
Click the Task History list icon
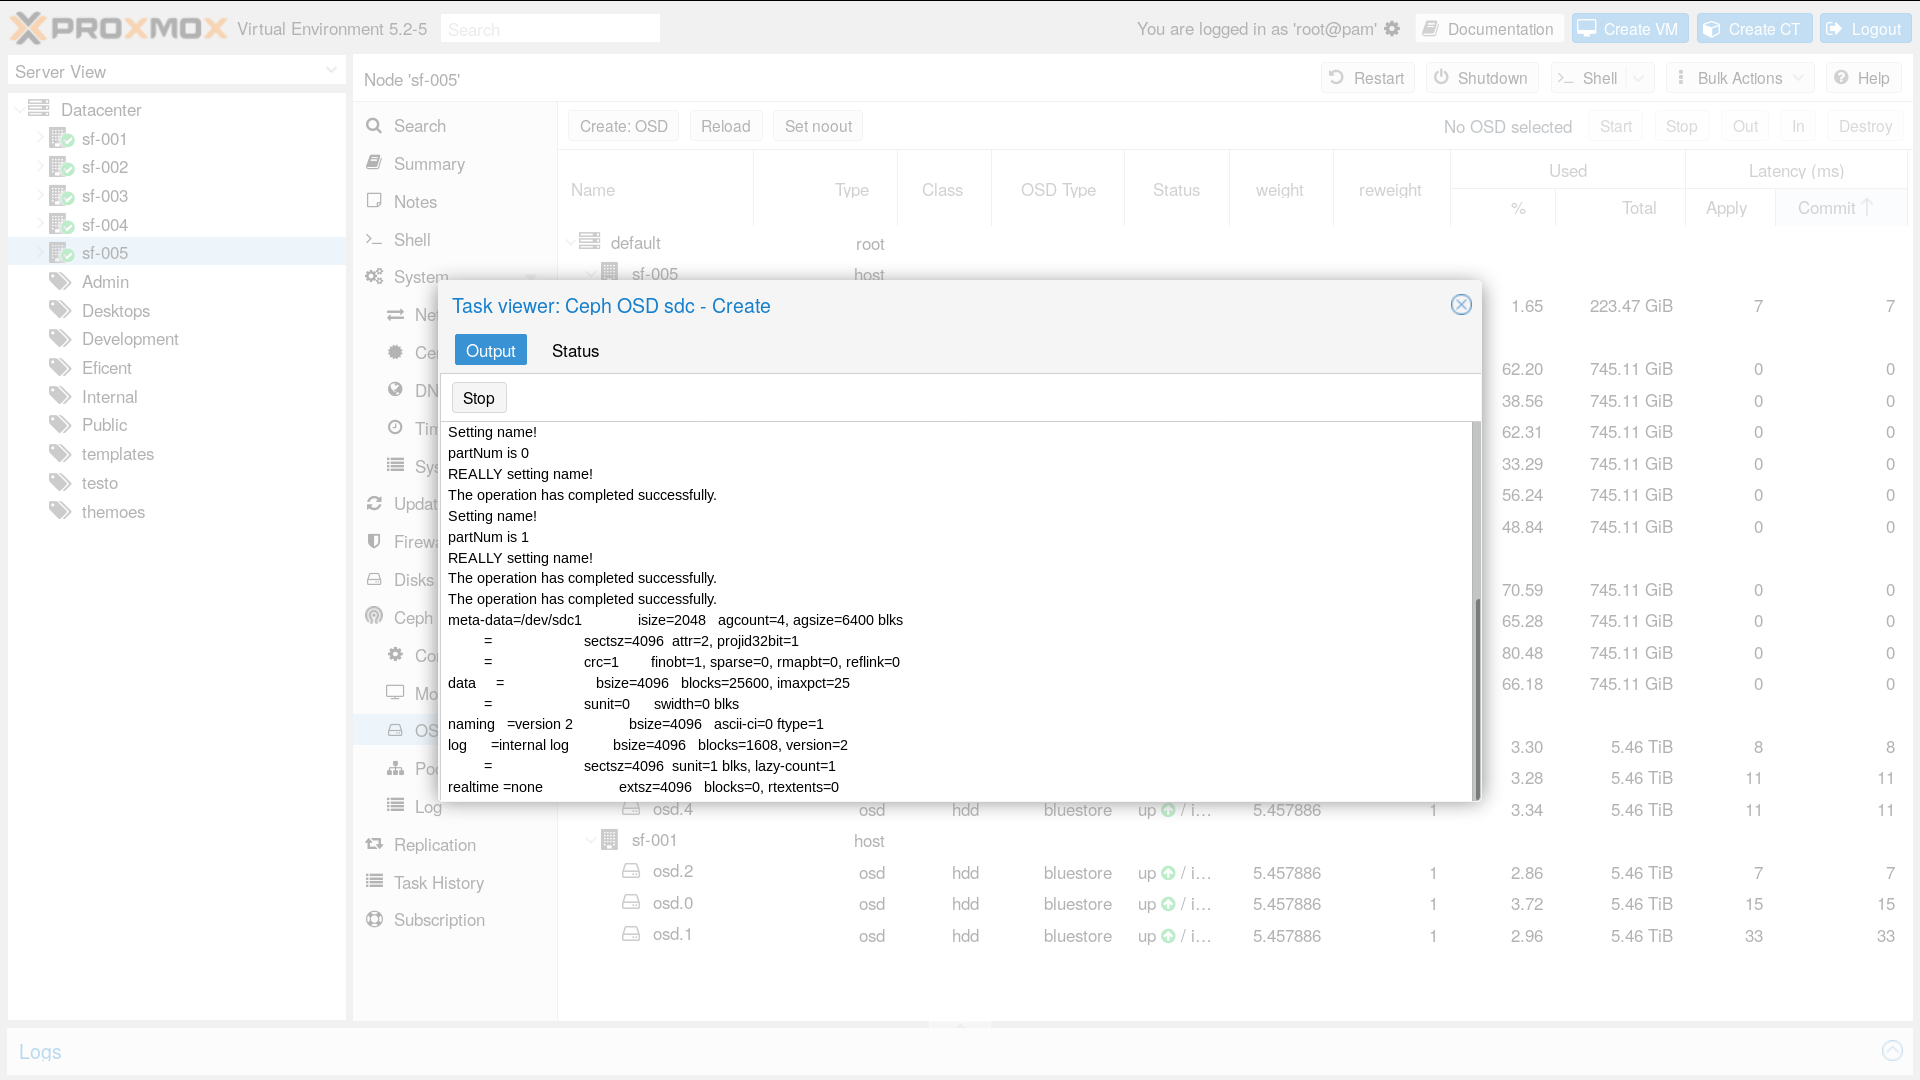374,881
